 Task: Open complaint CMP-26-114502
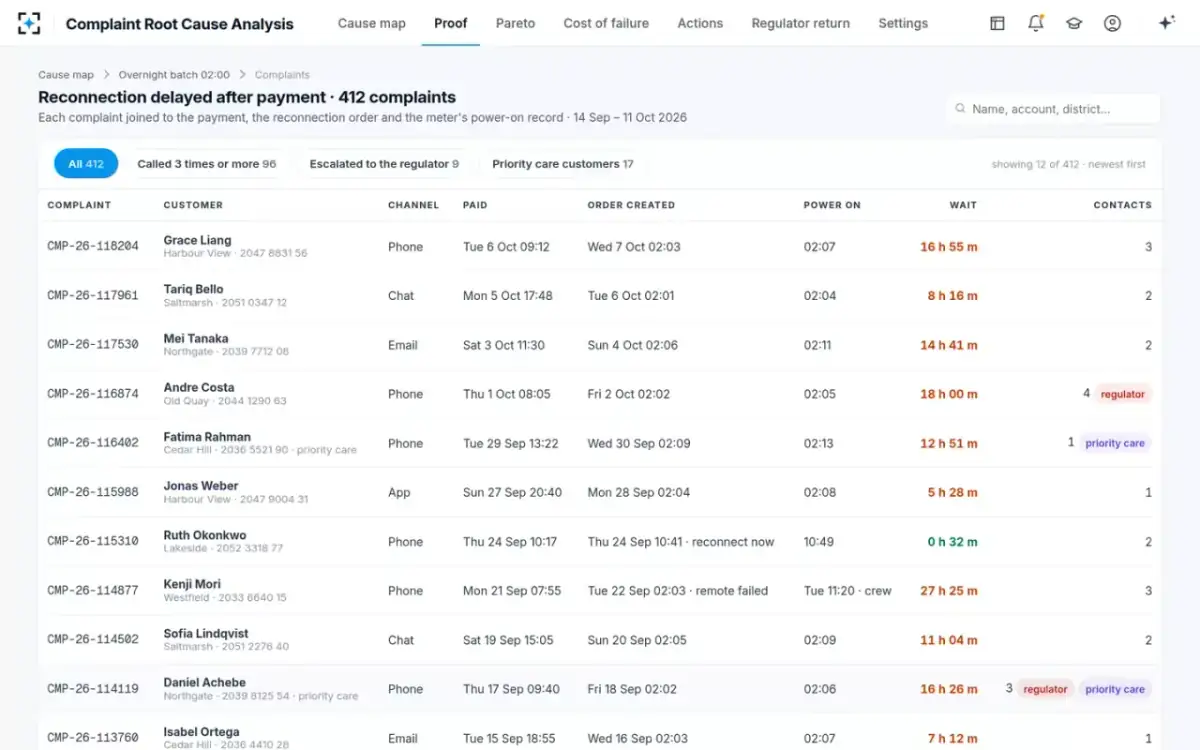pyautogui.click(x=93, y=640)
